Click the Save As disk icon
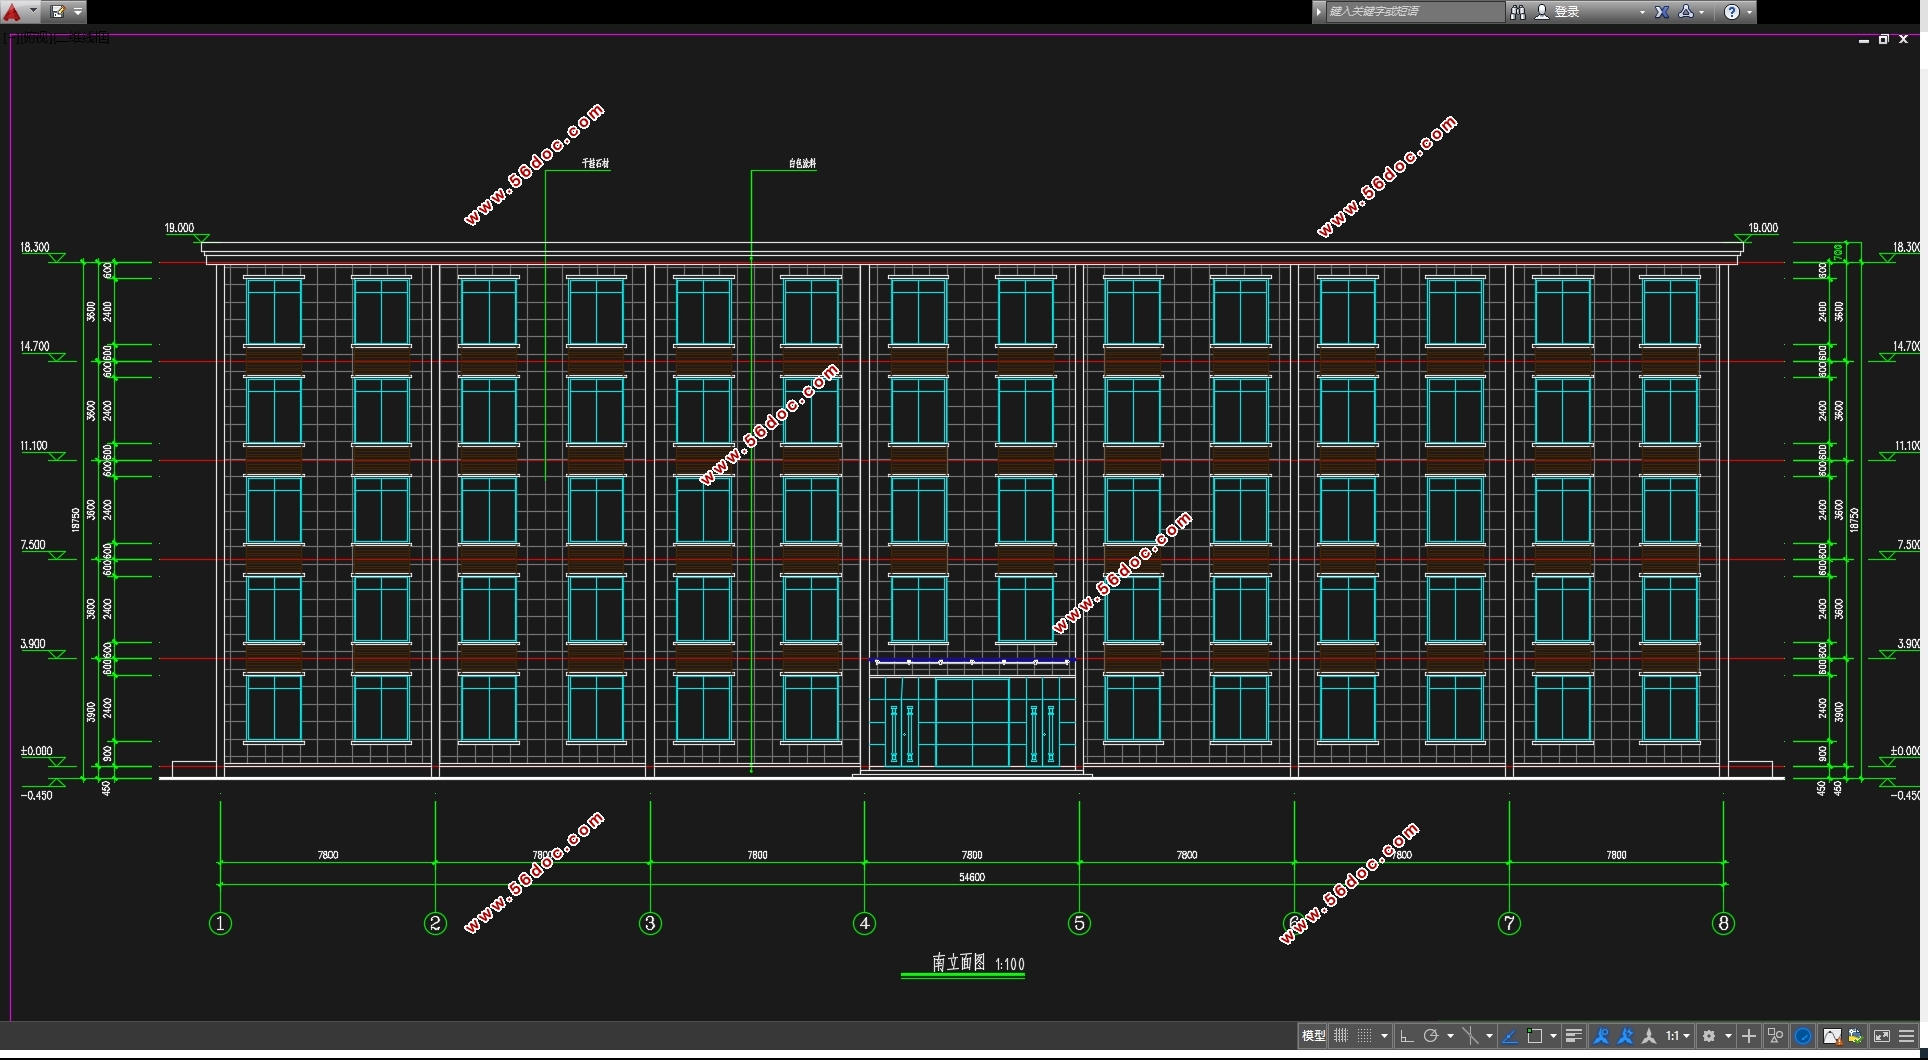This screenshot has height=1060, width=1928. [58, 12]
